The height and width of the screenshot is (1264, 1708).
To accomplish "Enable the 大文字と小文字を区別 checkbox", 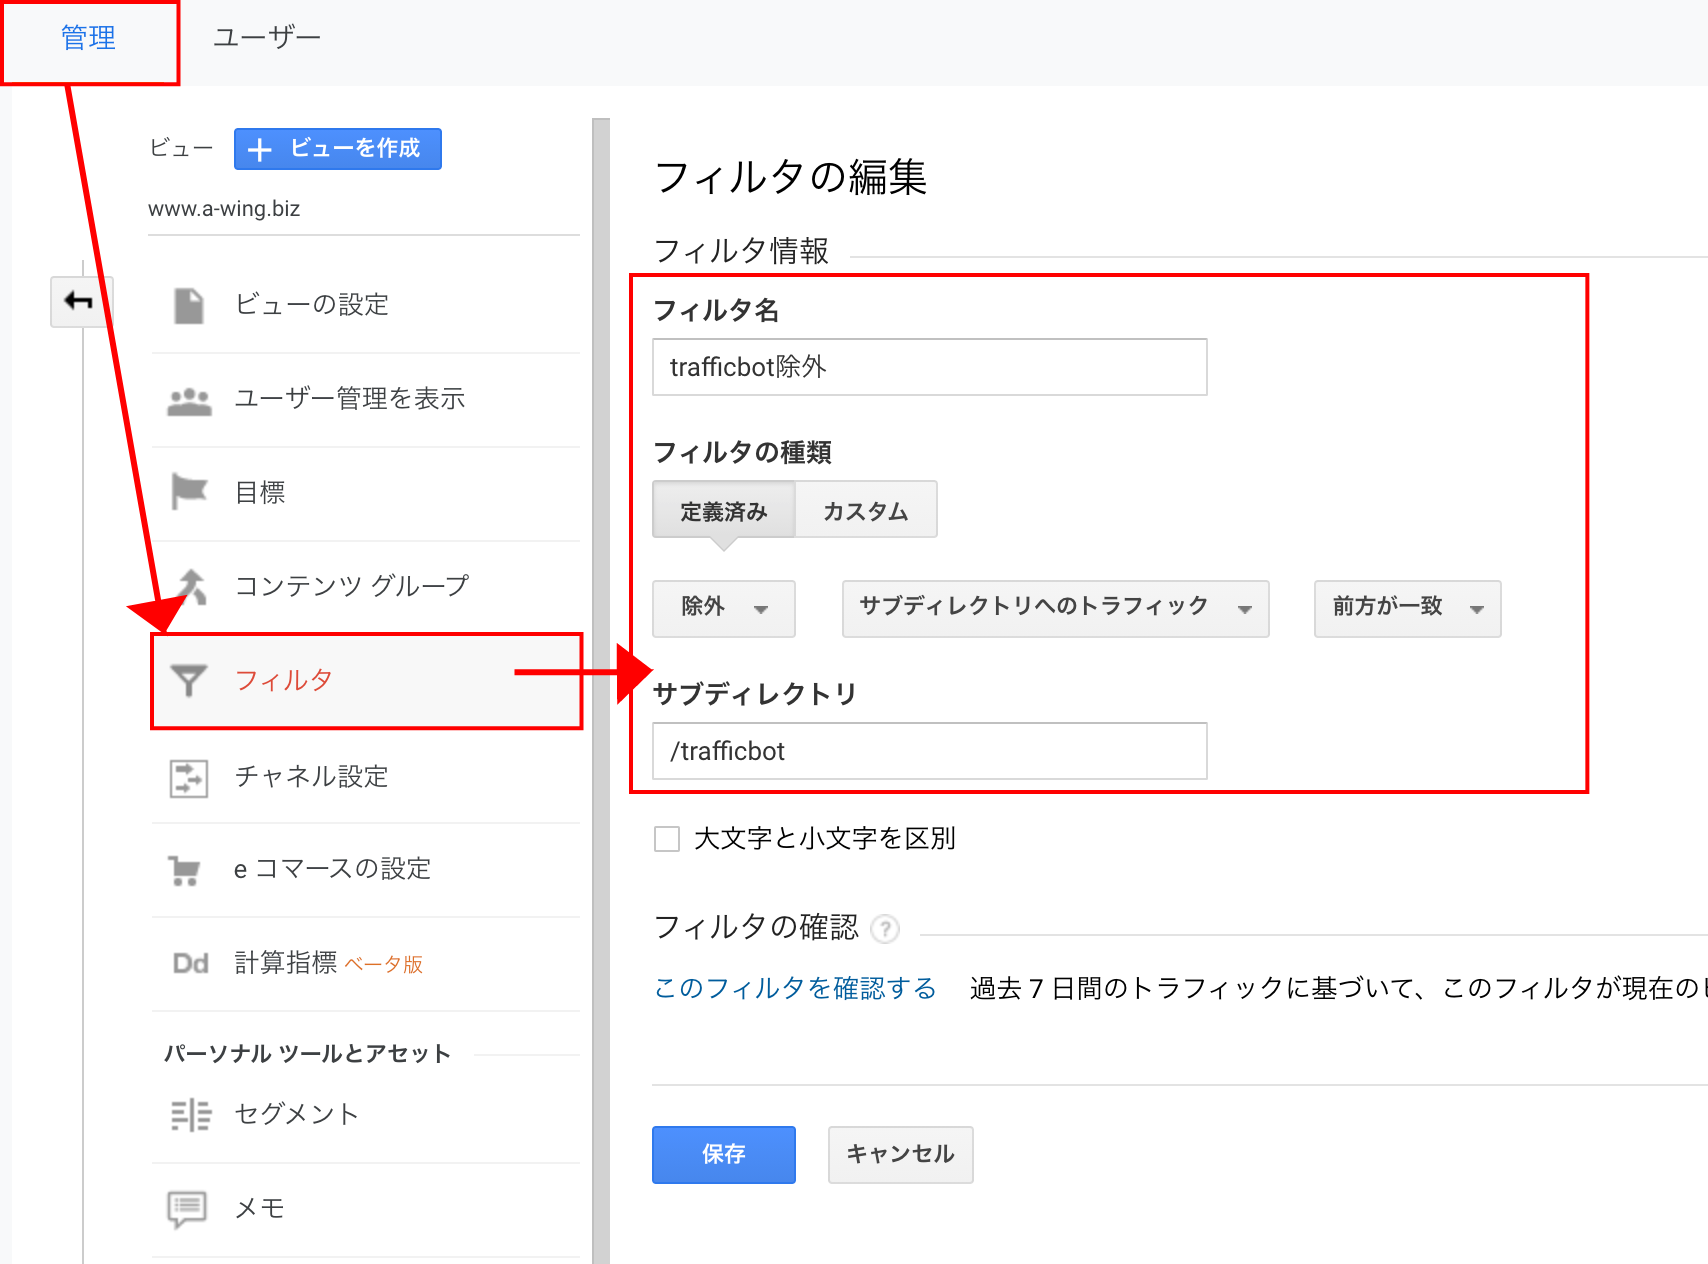I will pyautogui.click(x=667, y=838).
